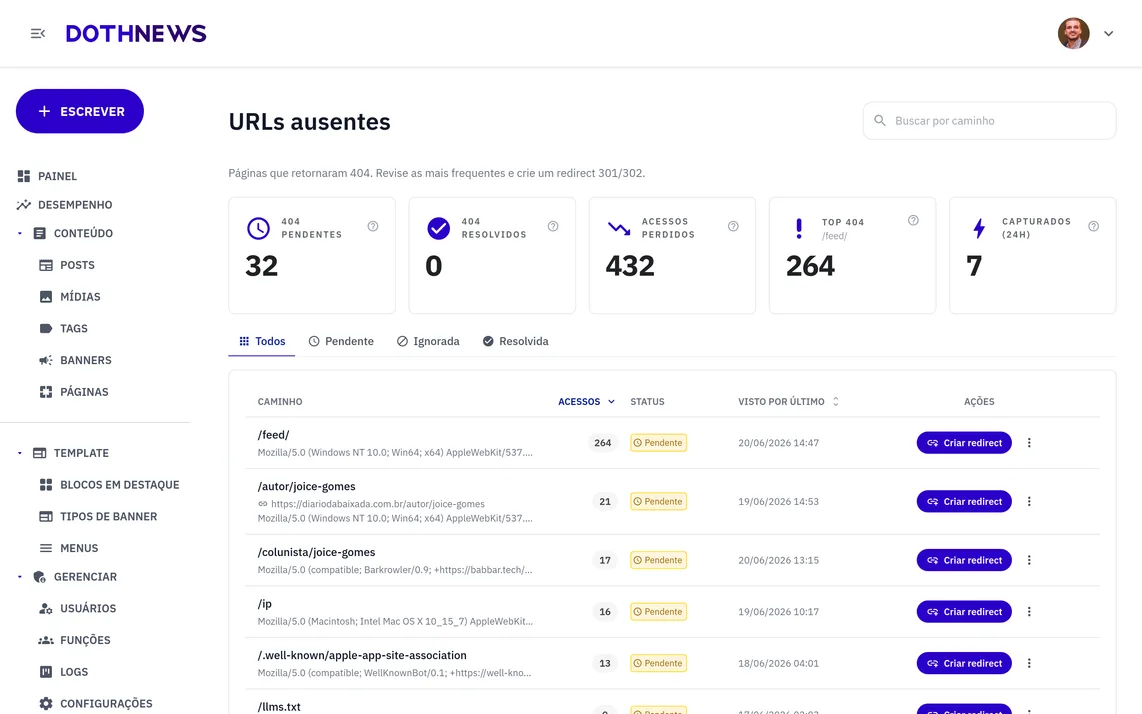Collapse the GERENCIAR section arrow
This screenshot has width=1142, height=714.
pos(20,577)
